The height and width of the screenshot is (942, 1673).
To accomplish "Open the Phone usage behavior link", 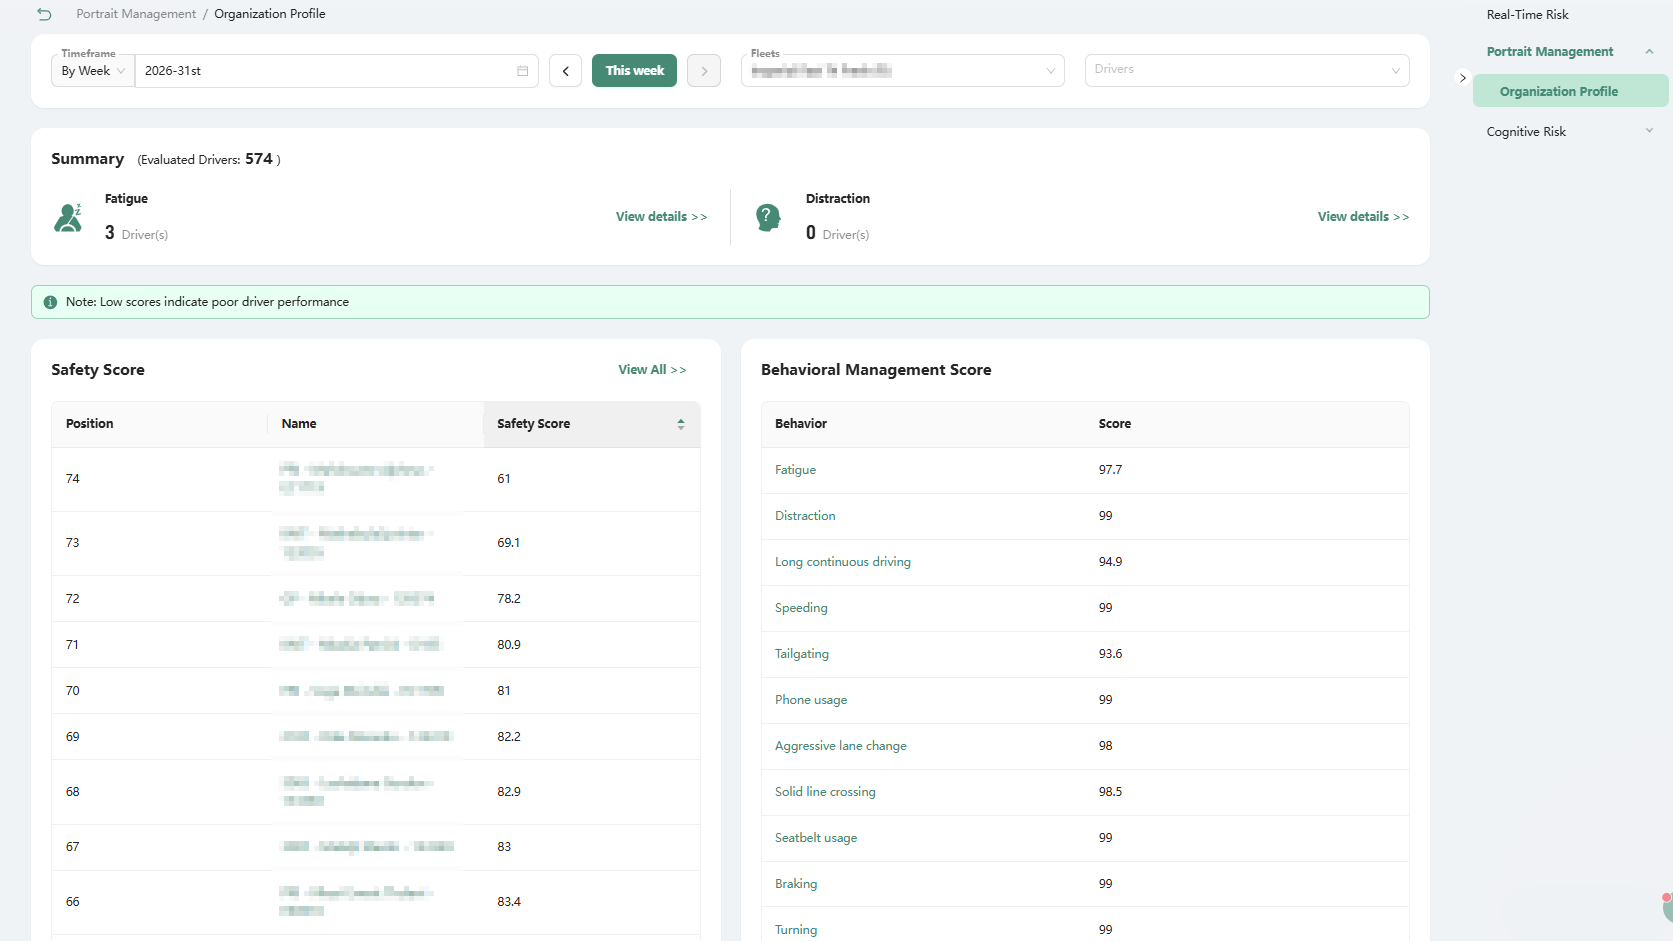I will pyautogui.click(x=811, y=700).
